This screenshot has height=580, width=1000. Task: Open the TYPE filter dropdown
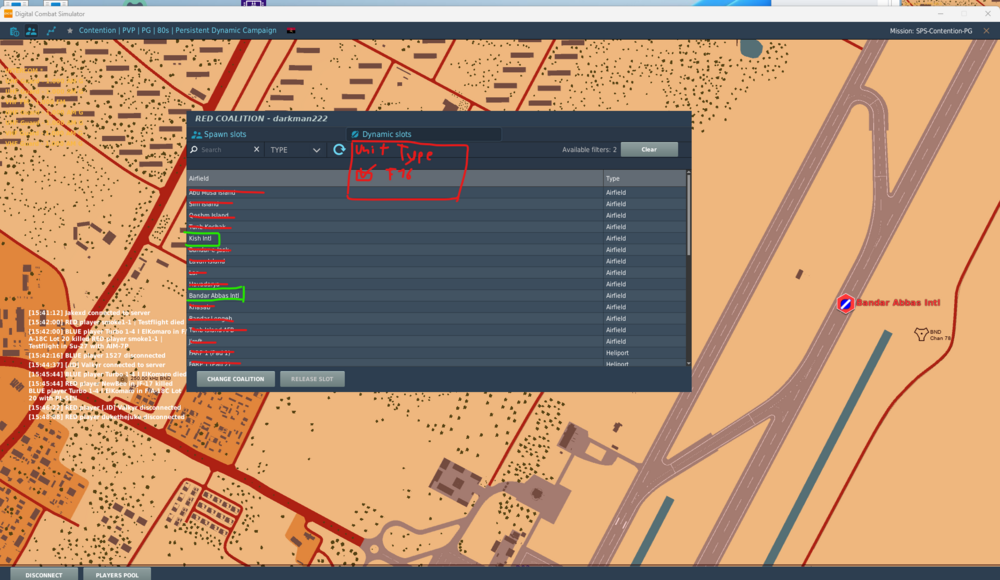point(295,150)
